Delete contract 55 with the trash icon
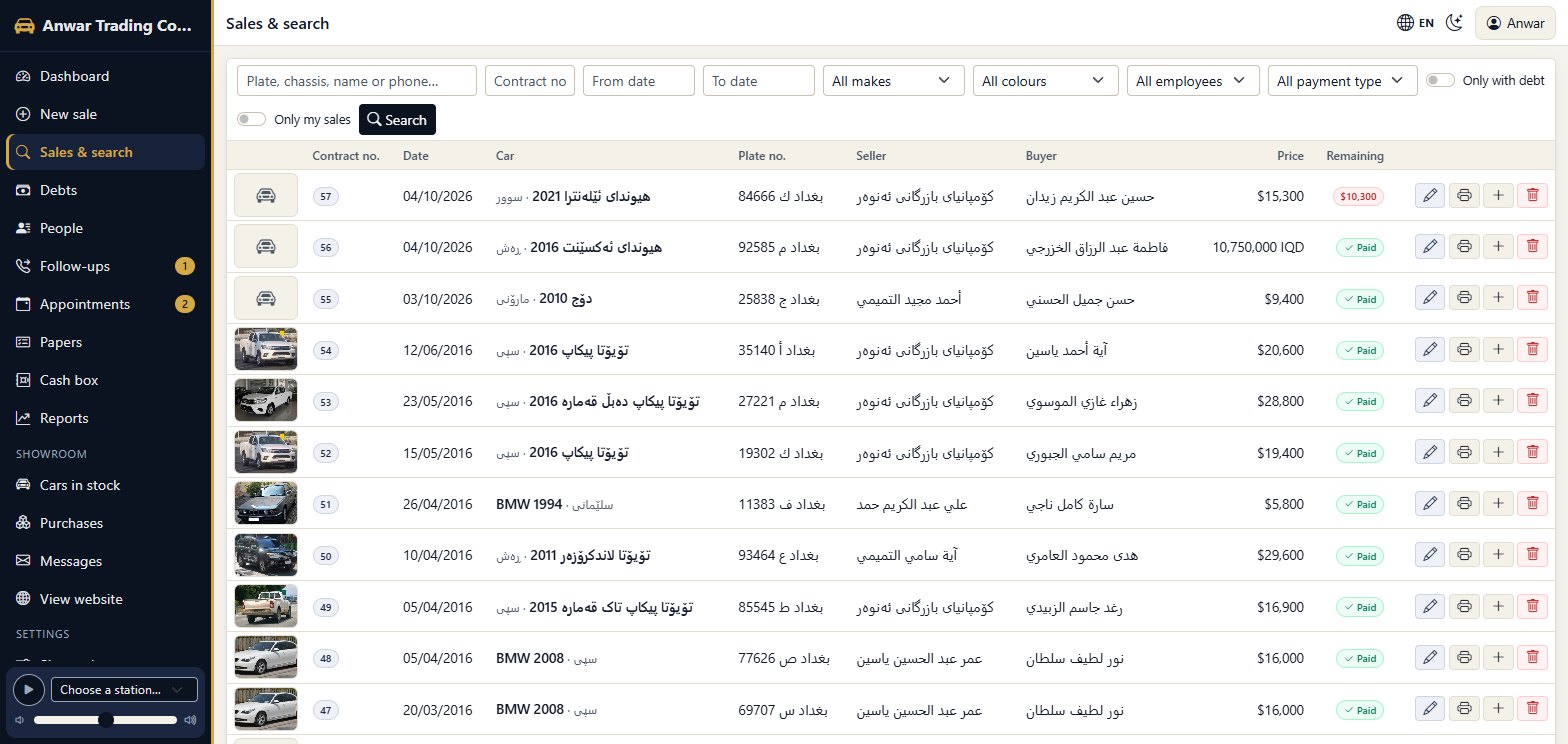1568x744 pixels. point(1532,298)
